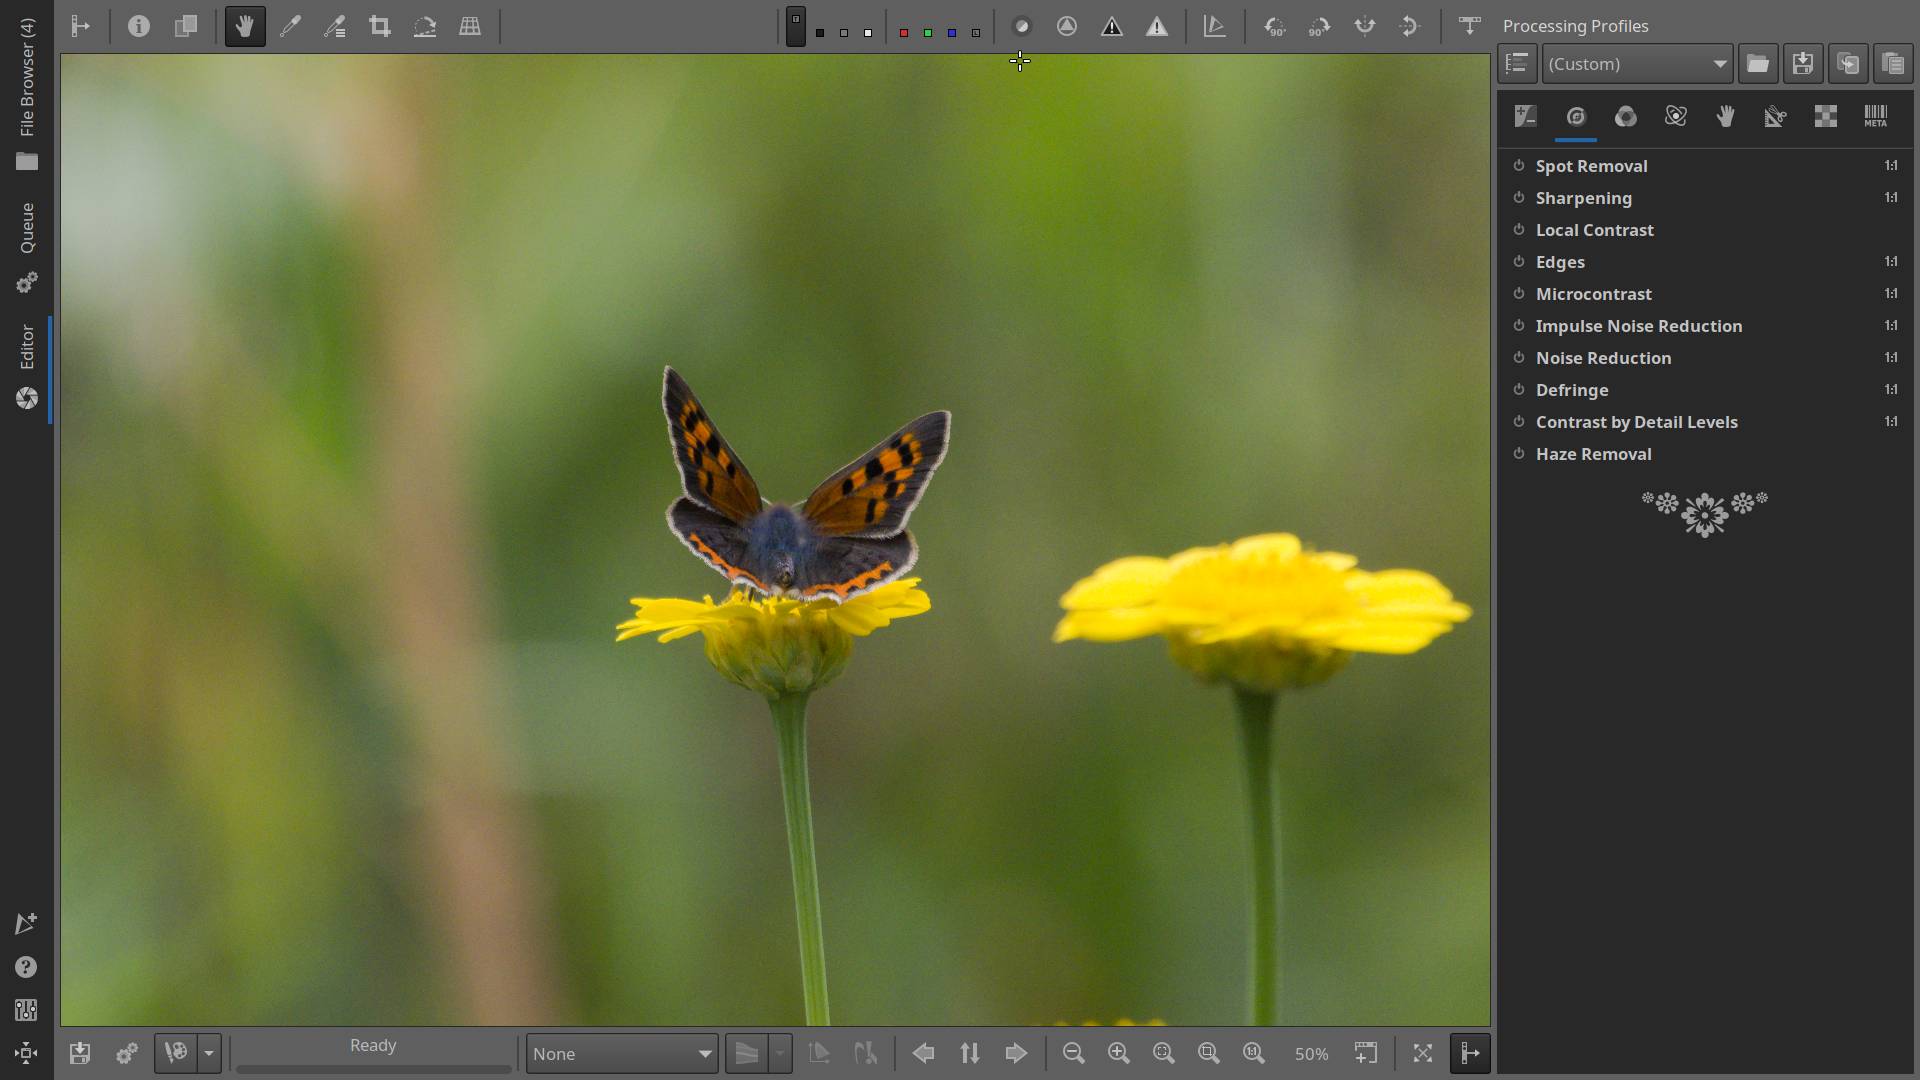
Task: Rotate the image left 90 degrees
Action: click(x=1274, y=27)
